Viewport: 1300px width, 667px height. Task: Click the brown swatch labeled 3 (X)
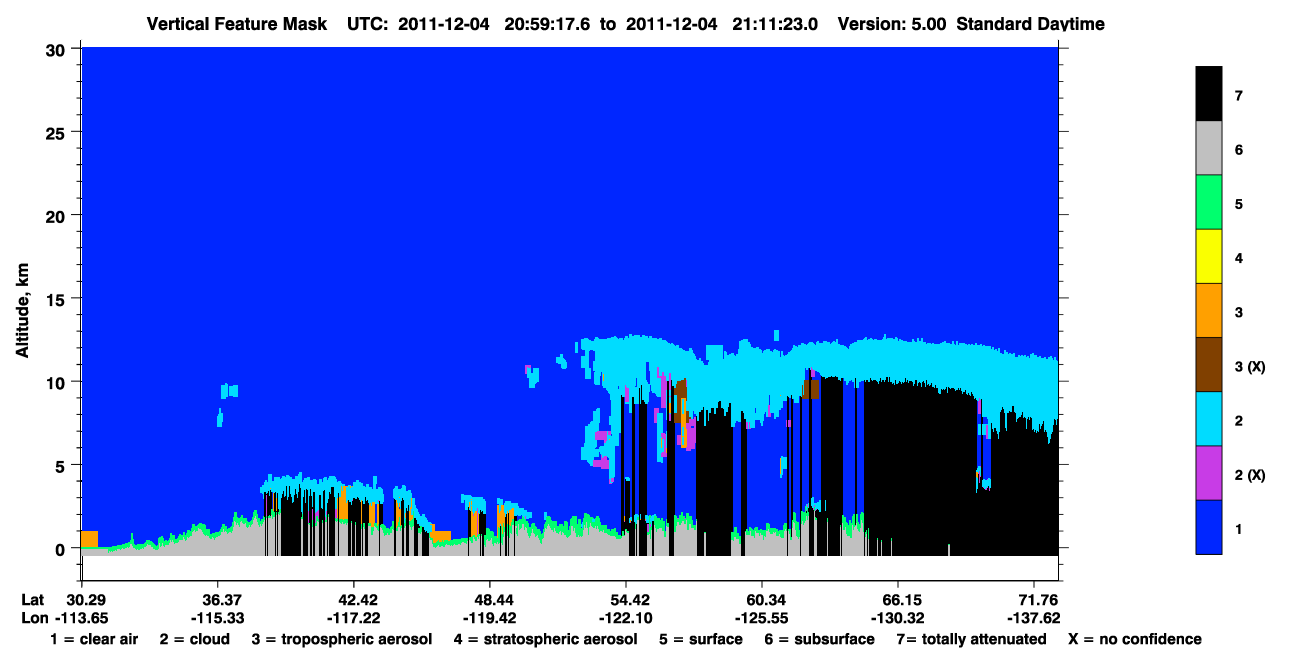click(1209, 365)
